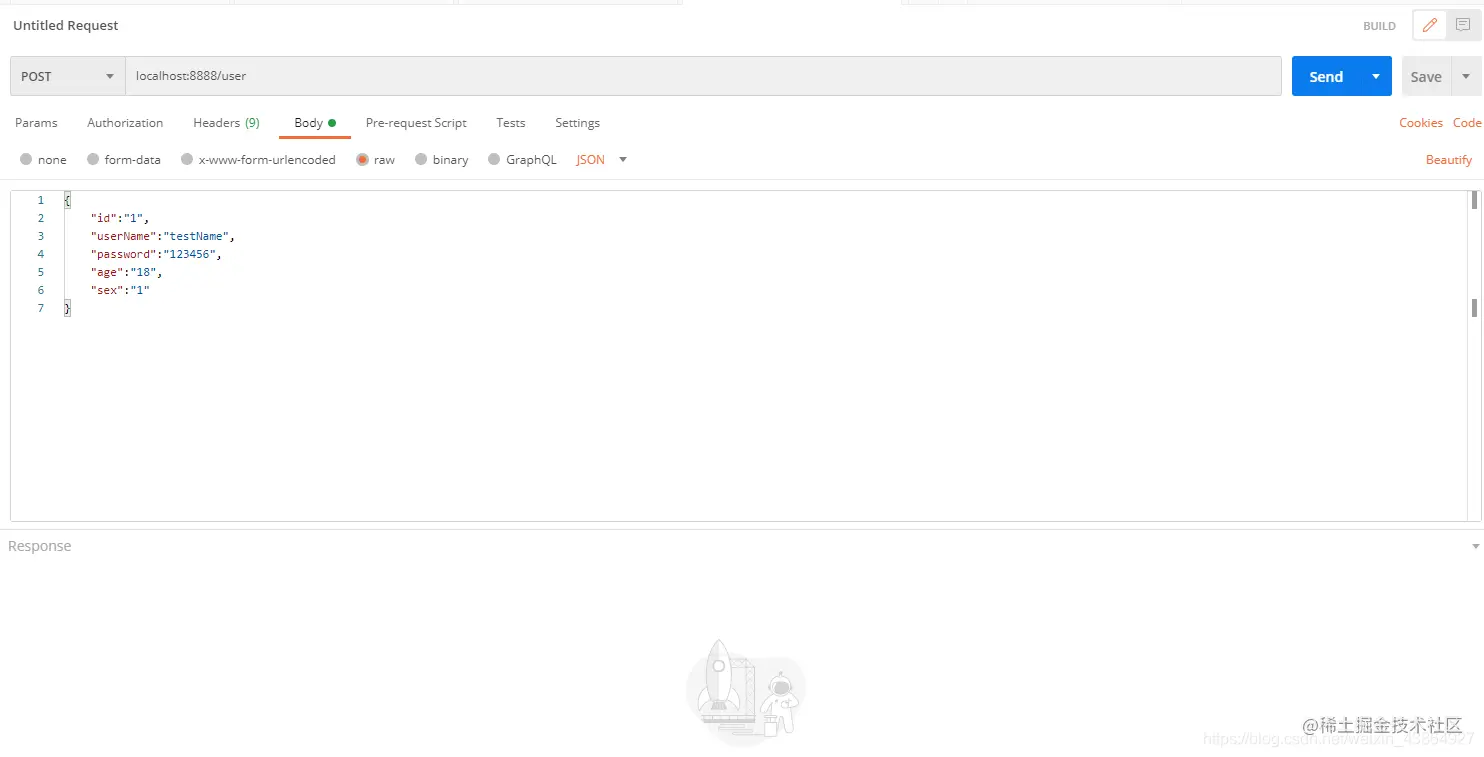
Task: Select the form-data radio option
Action: pyautogui.click(x=93, y=160)
